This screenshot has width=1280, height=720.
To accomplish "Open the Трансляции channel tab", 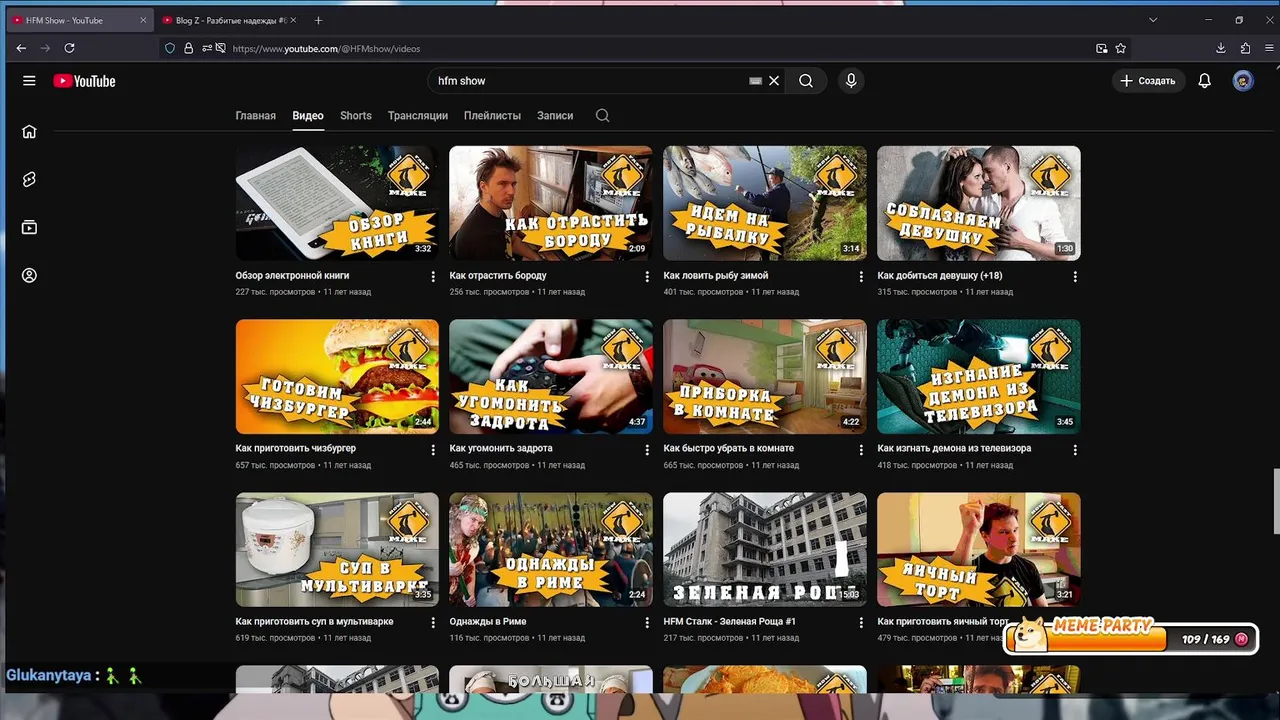I will (418, 115).
